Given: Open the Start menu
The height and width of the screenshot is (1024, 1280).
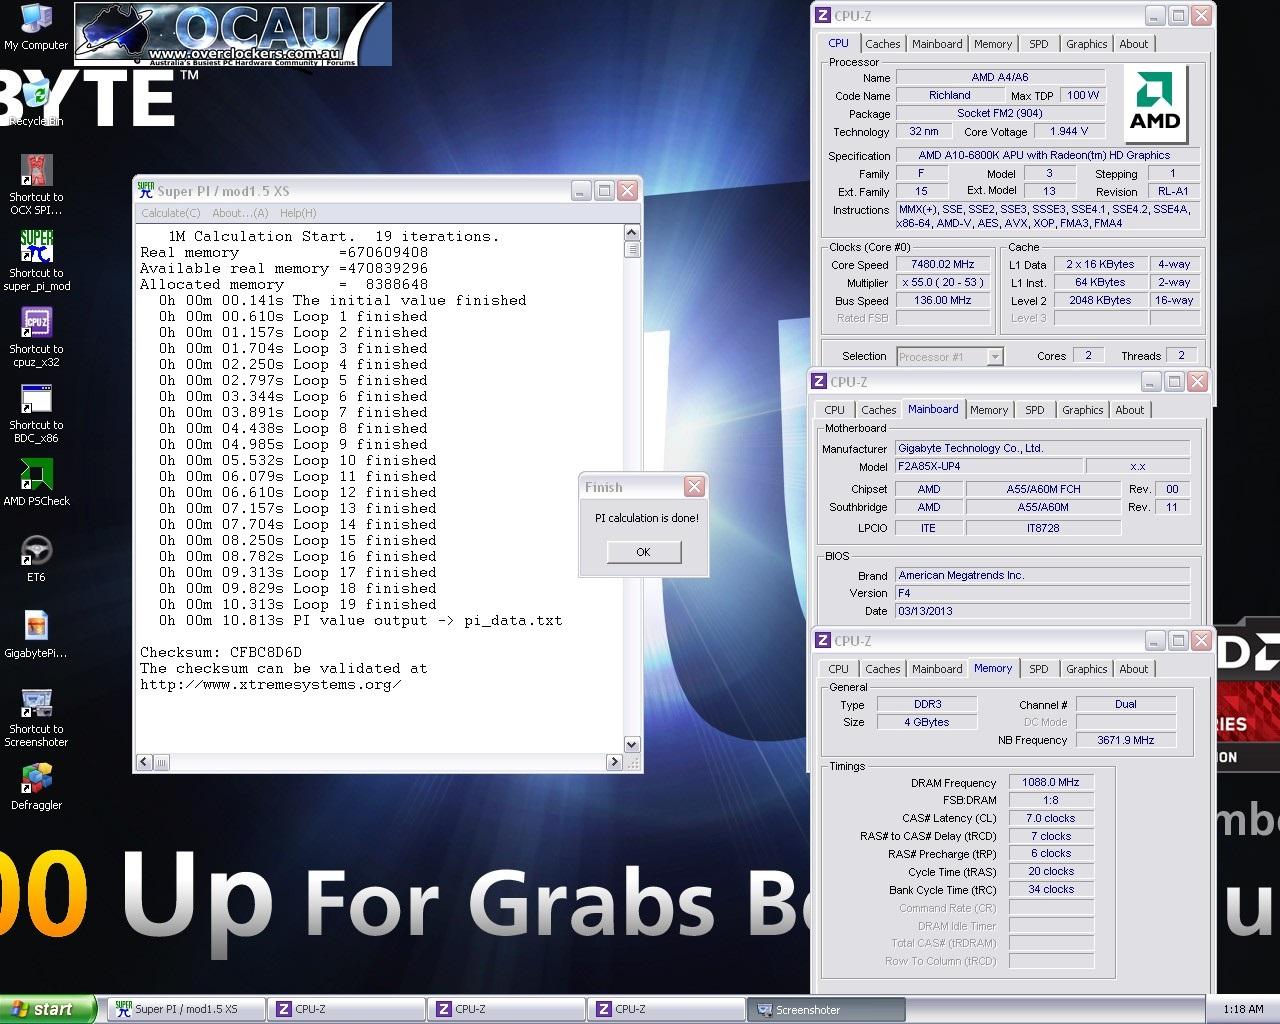Looking at the screenshot, I should tap(48, 1009).
